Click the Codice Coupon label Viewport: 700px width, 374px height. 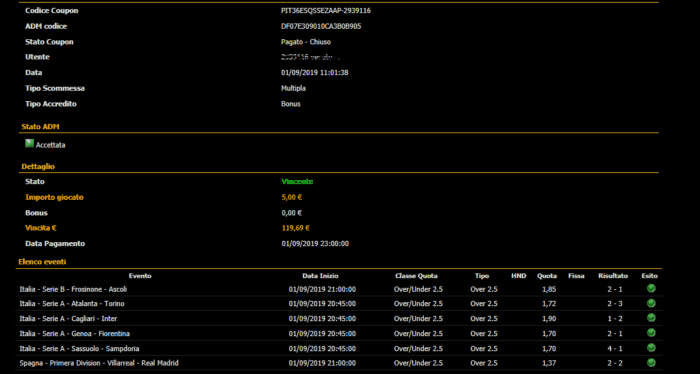point(52,11)
